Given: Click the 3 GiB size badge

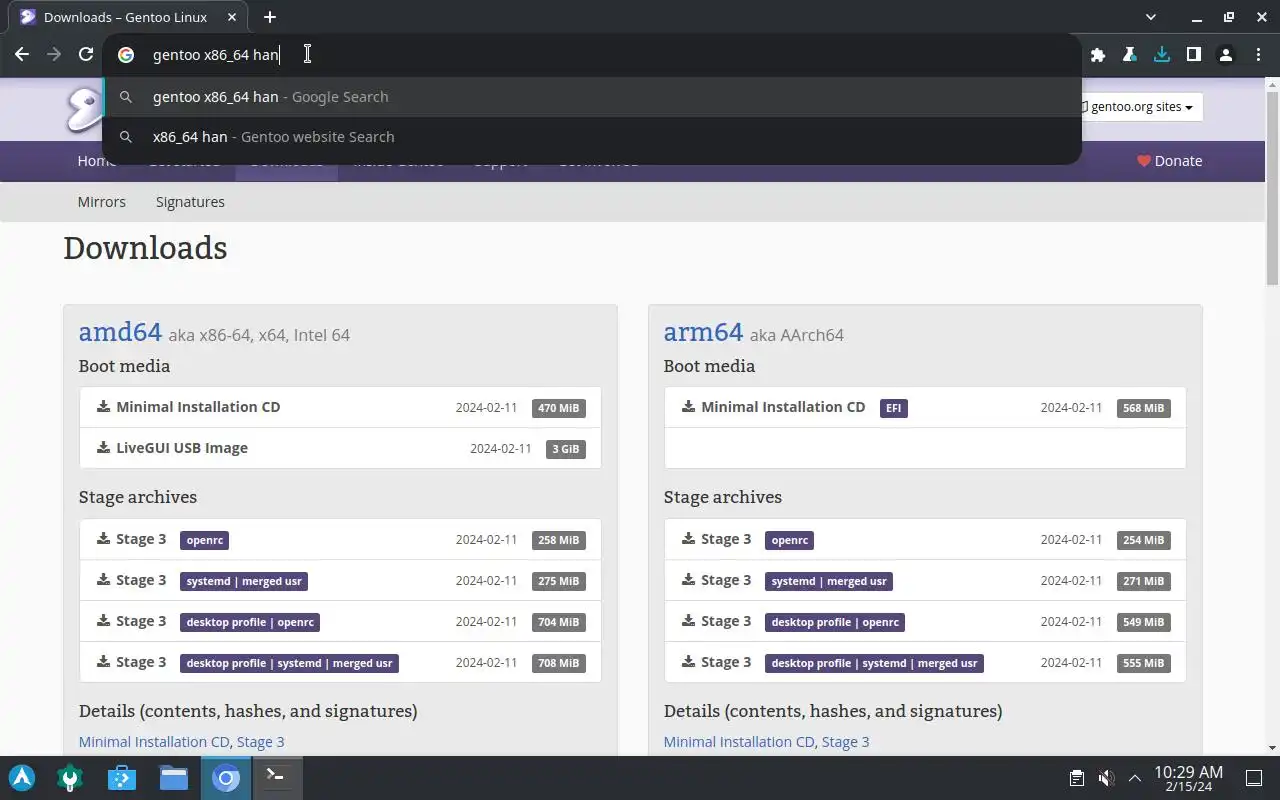Looking at the screenshot, I should [x=565, y=449].
